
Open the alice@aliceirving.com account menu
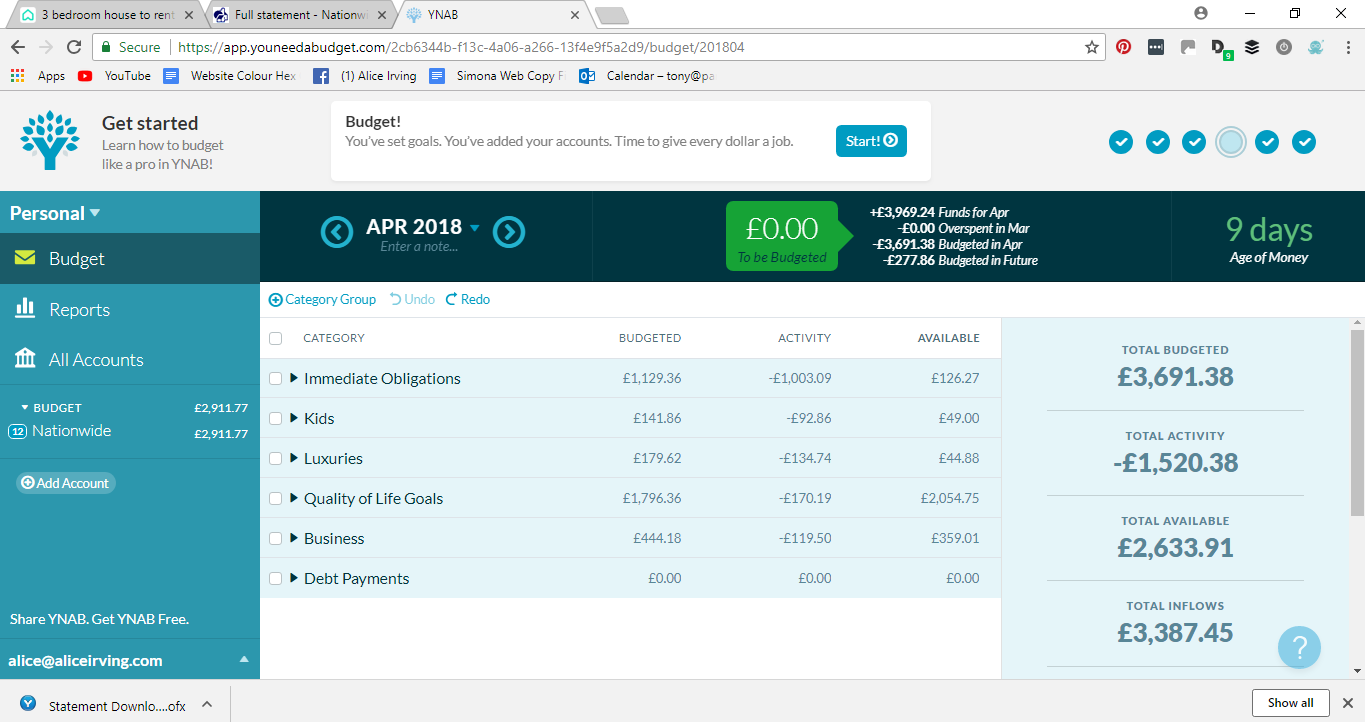pyautogui.click(x=129, y=660)
